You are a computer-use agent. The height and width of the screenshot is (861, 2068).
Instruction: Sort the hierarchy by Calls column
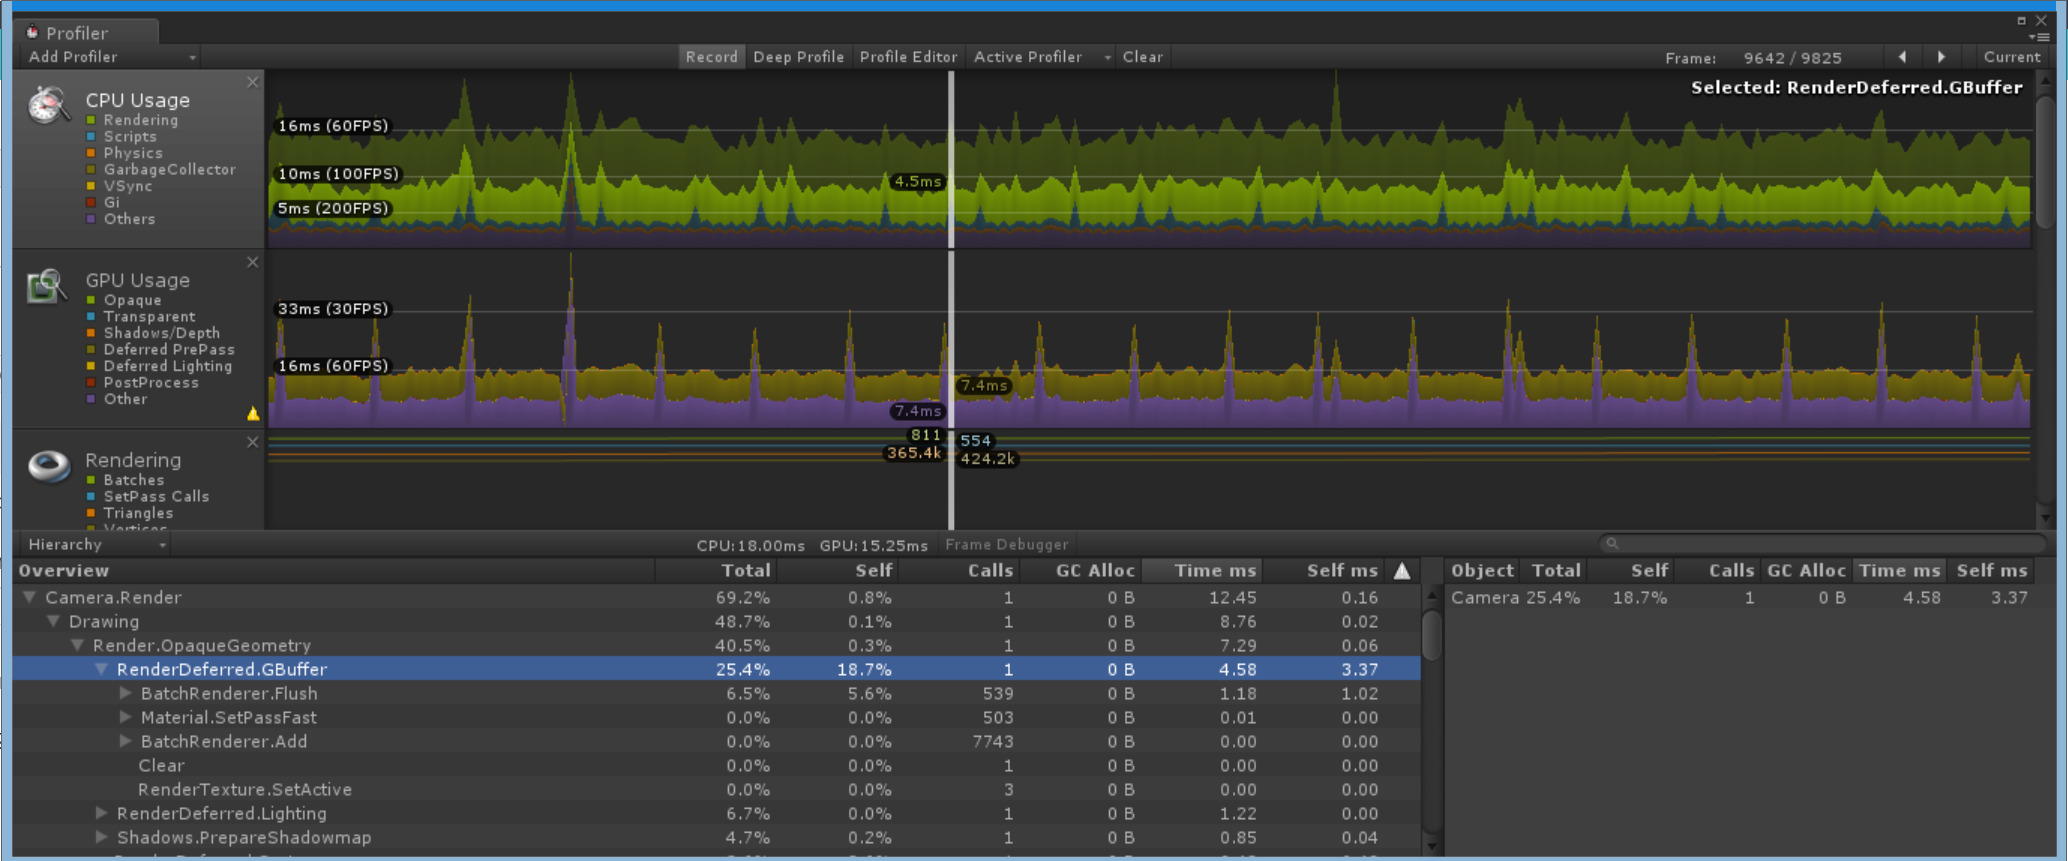point(960,571)
